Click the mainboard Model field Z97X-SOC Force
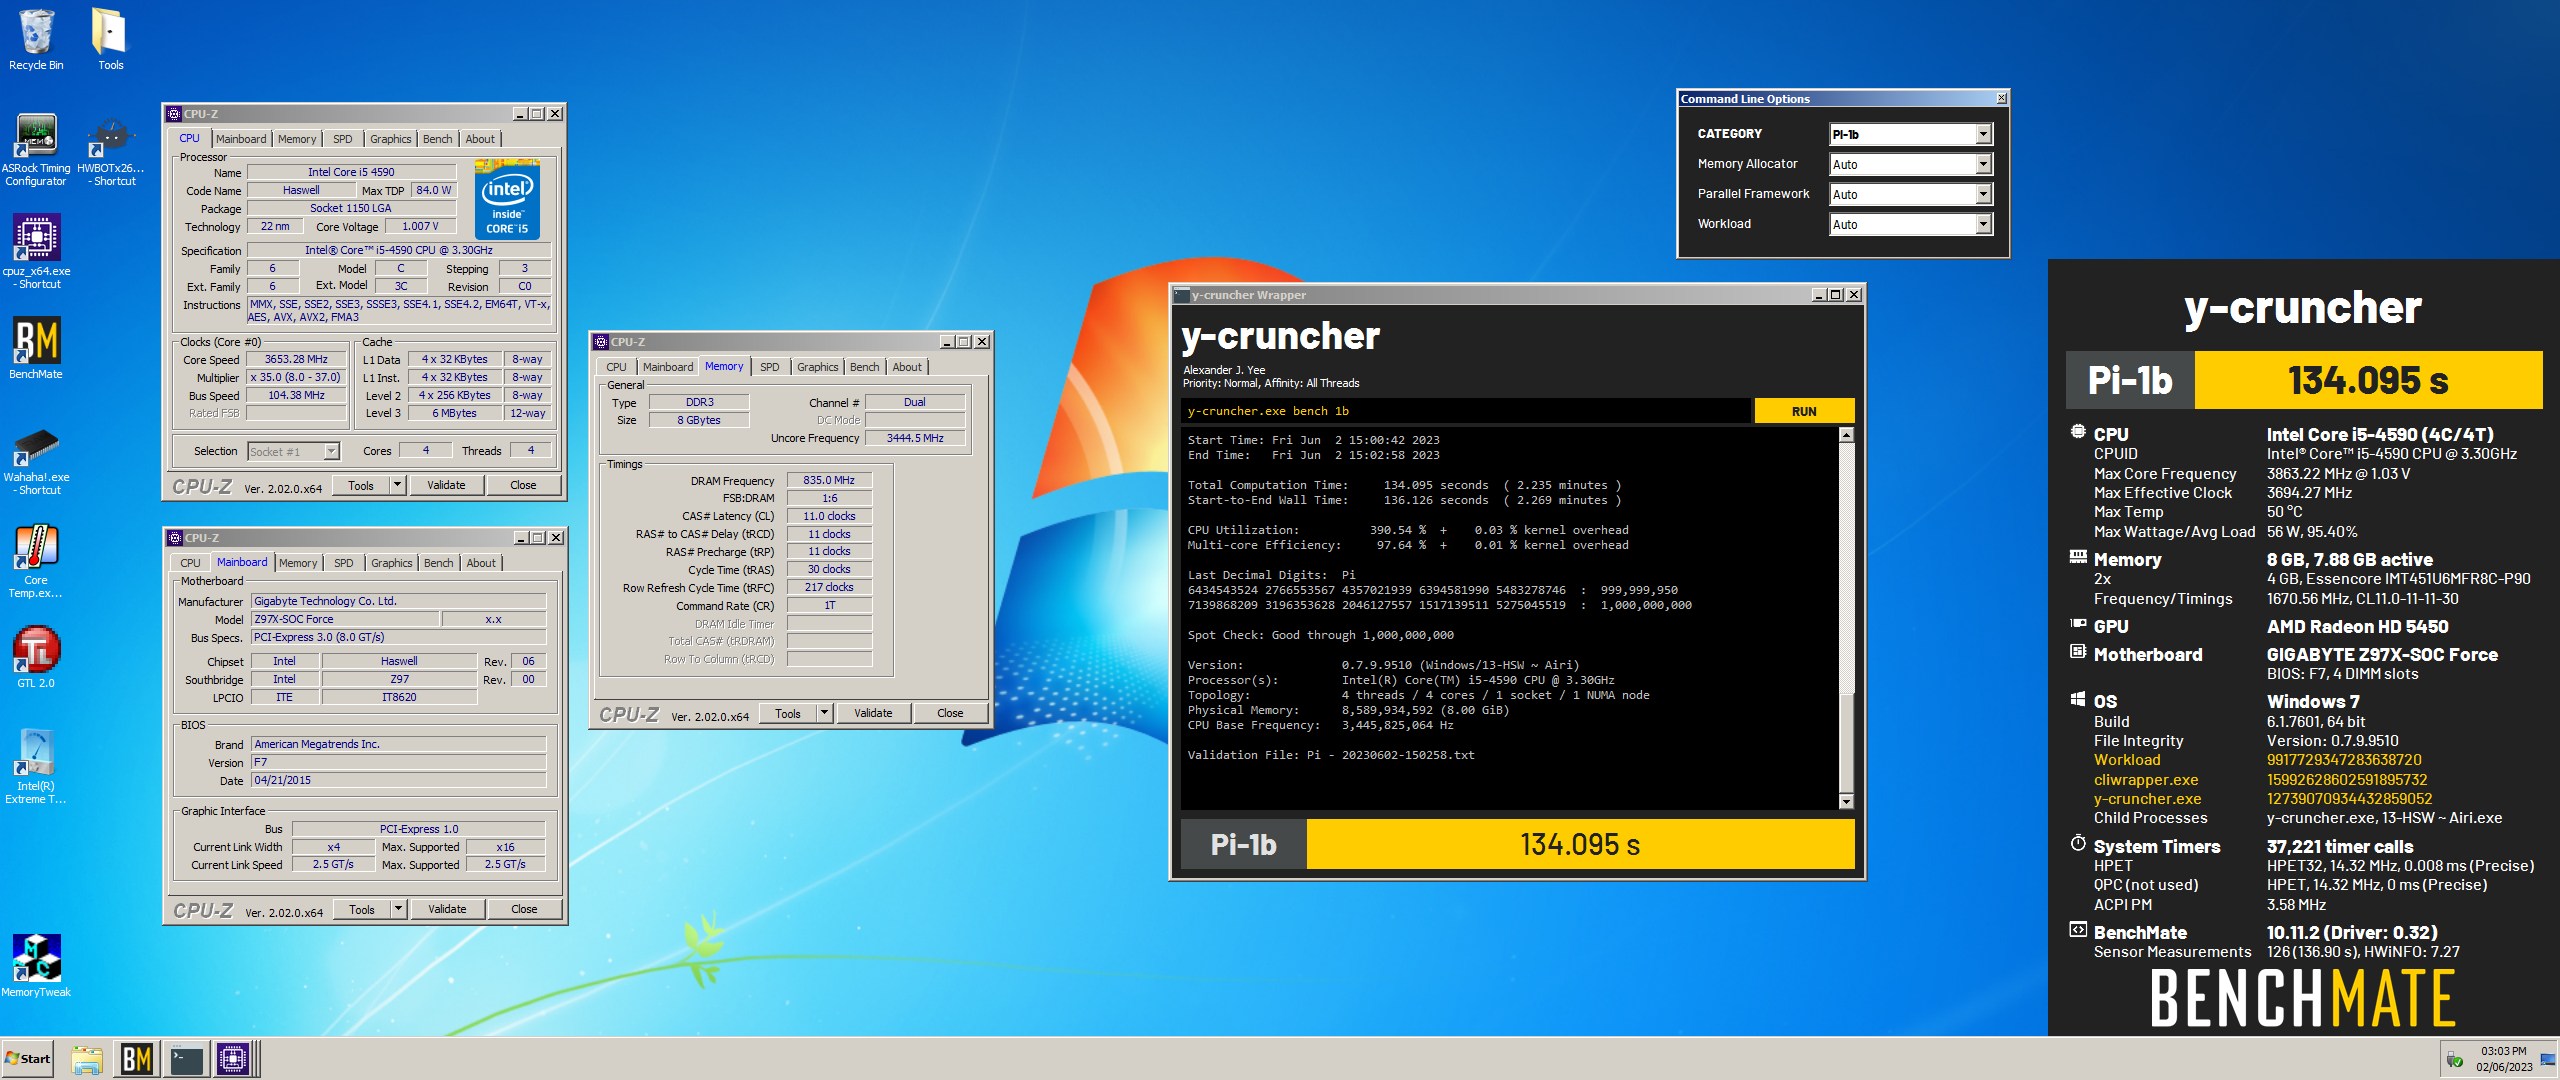The height and width of the screenshot is (1080, 2560). tap(345, 620)
